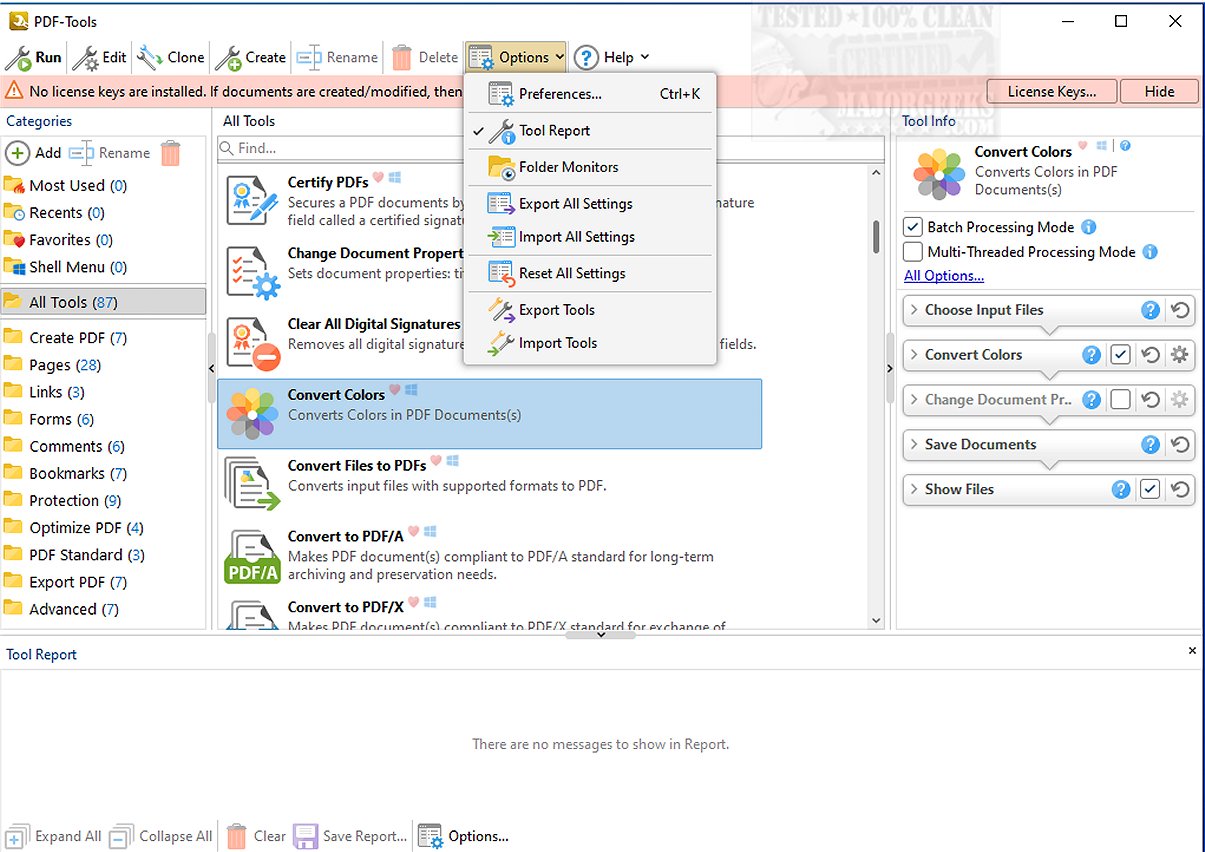Select Import Tools menu entry
This screenshot has height=852, width=1205.
pyautogui.click(x=590, y=343)
